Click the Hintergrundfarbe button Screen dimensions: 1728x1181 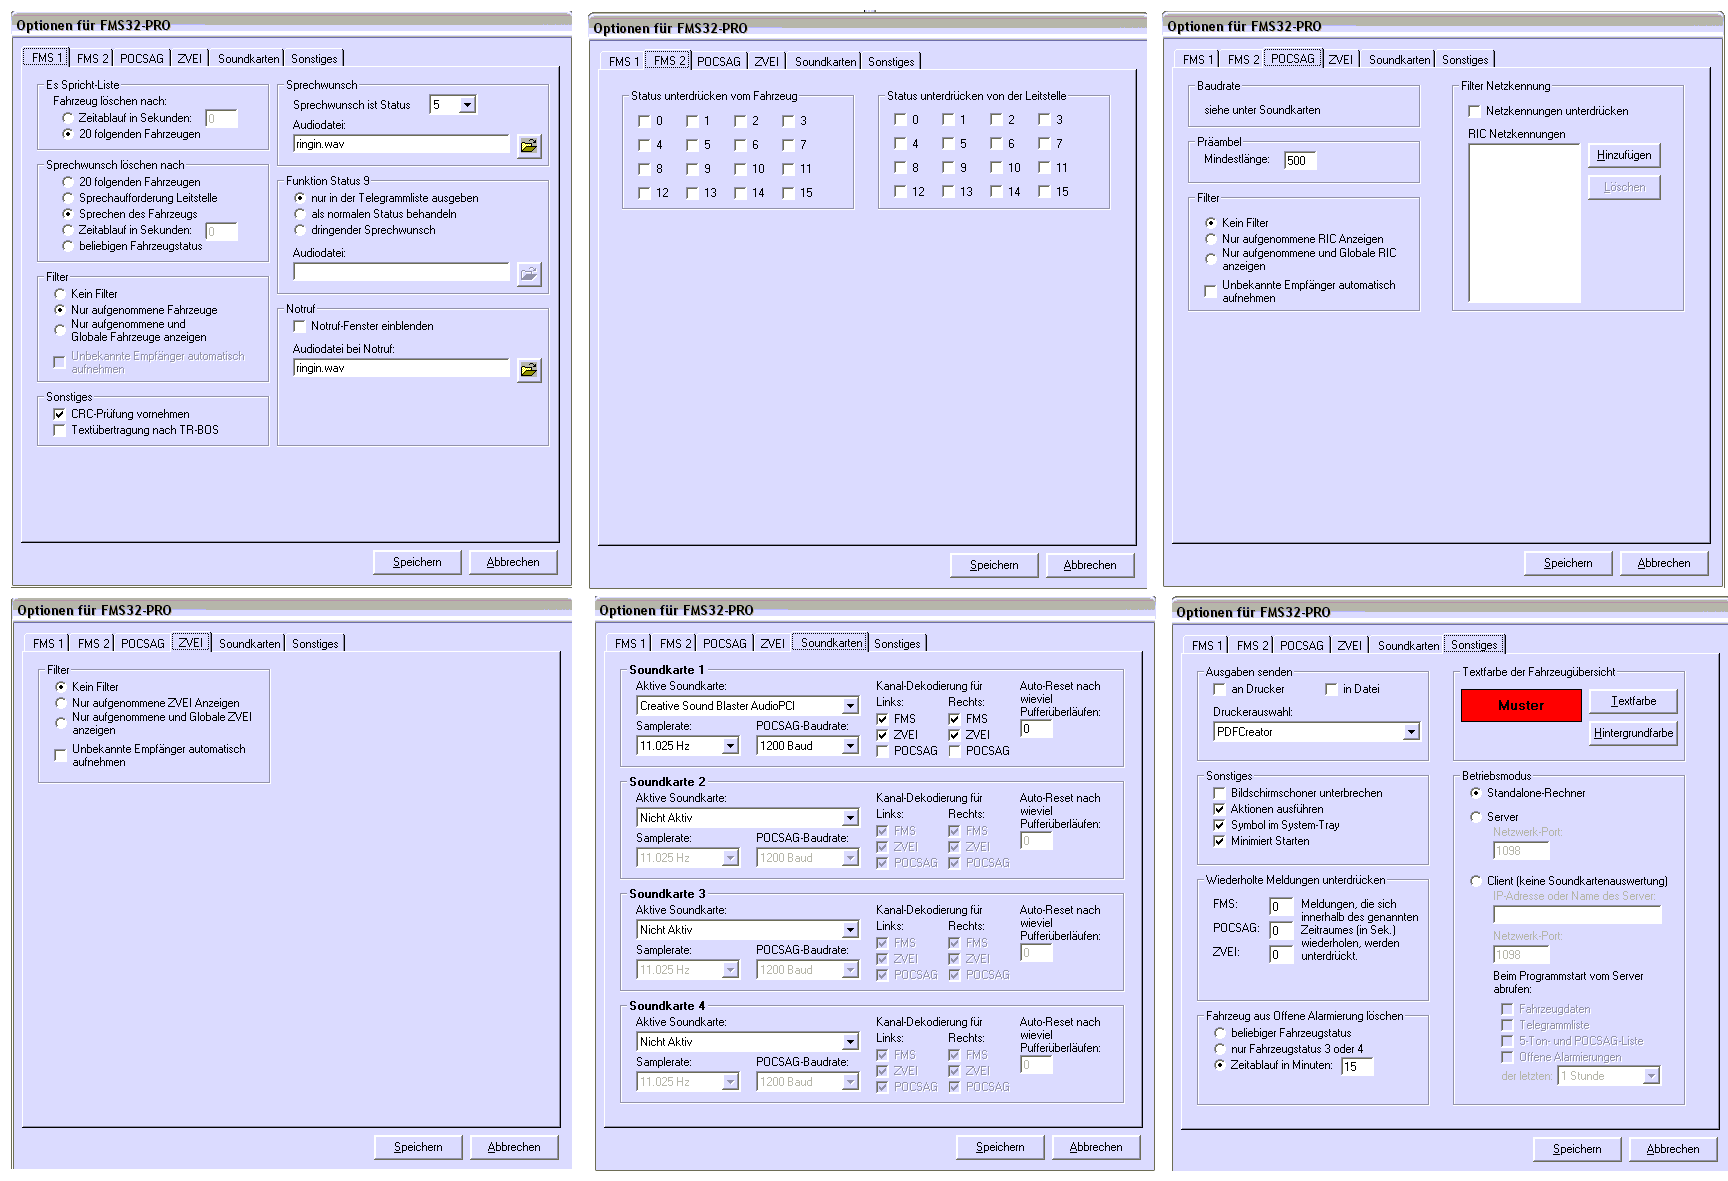pyautogui.click(x=1632, y=733)
